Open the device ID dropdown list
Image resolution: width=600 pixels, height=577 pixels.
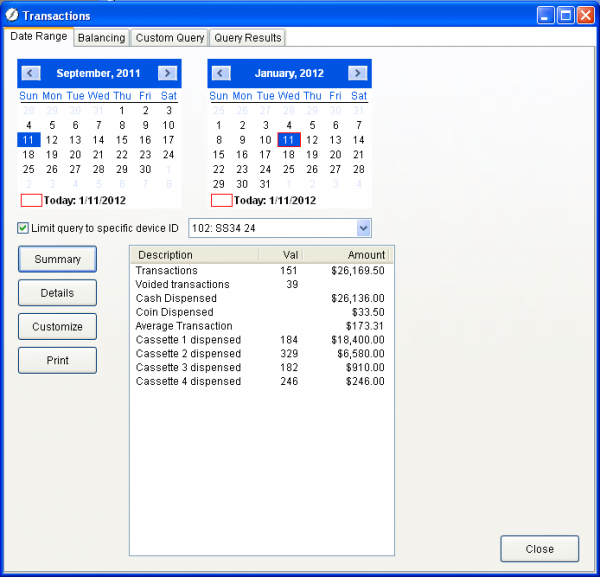363,228
